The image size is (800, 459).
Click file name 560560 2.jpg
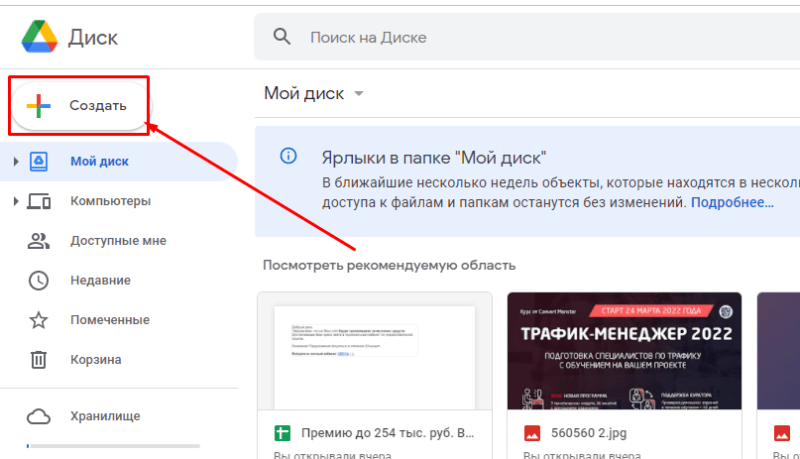coord(589,433)
